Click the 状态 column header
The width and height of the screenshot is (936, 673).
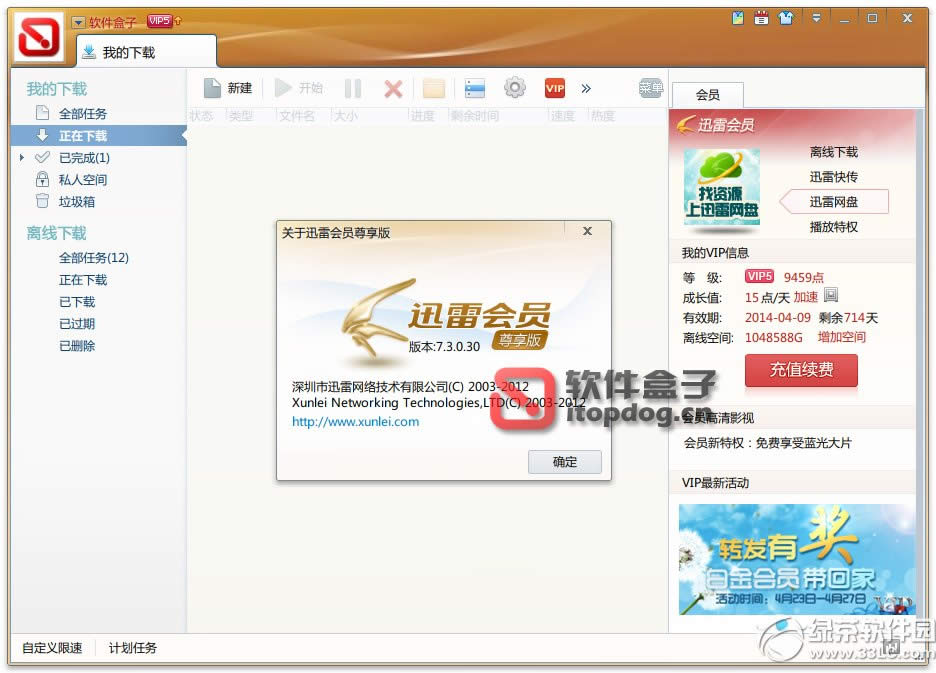point(201,116)
